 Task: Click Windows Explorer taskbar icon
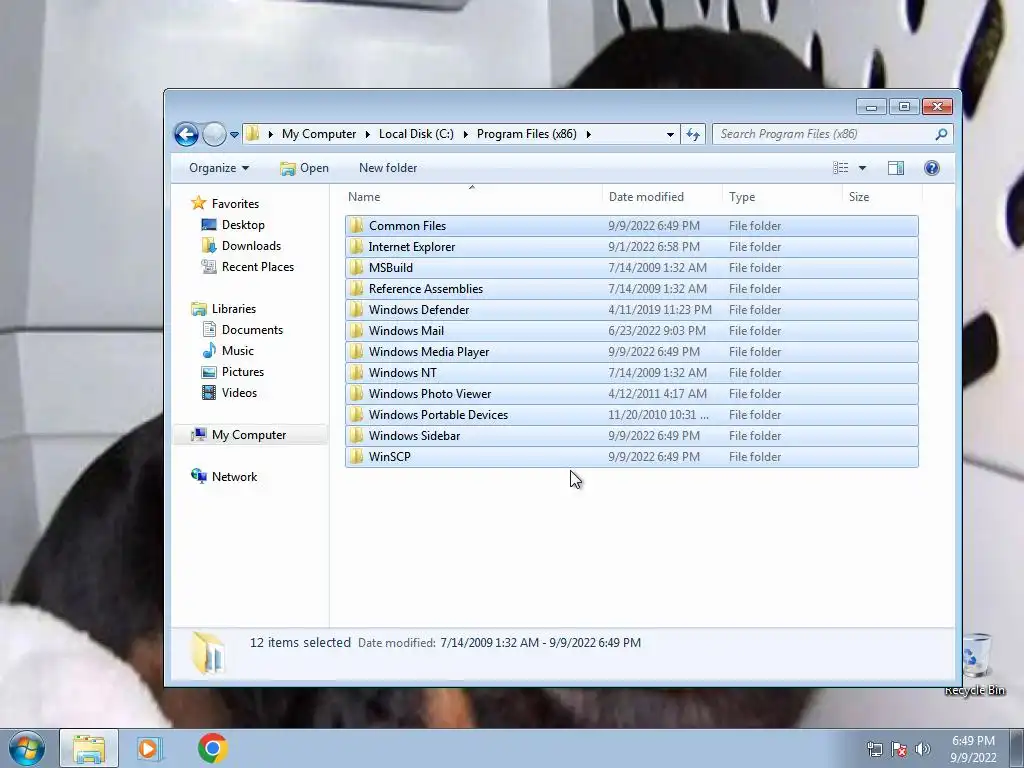pyautogui.click(x=89, y=748)
